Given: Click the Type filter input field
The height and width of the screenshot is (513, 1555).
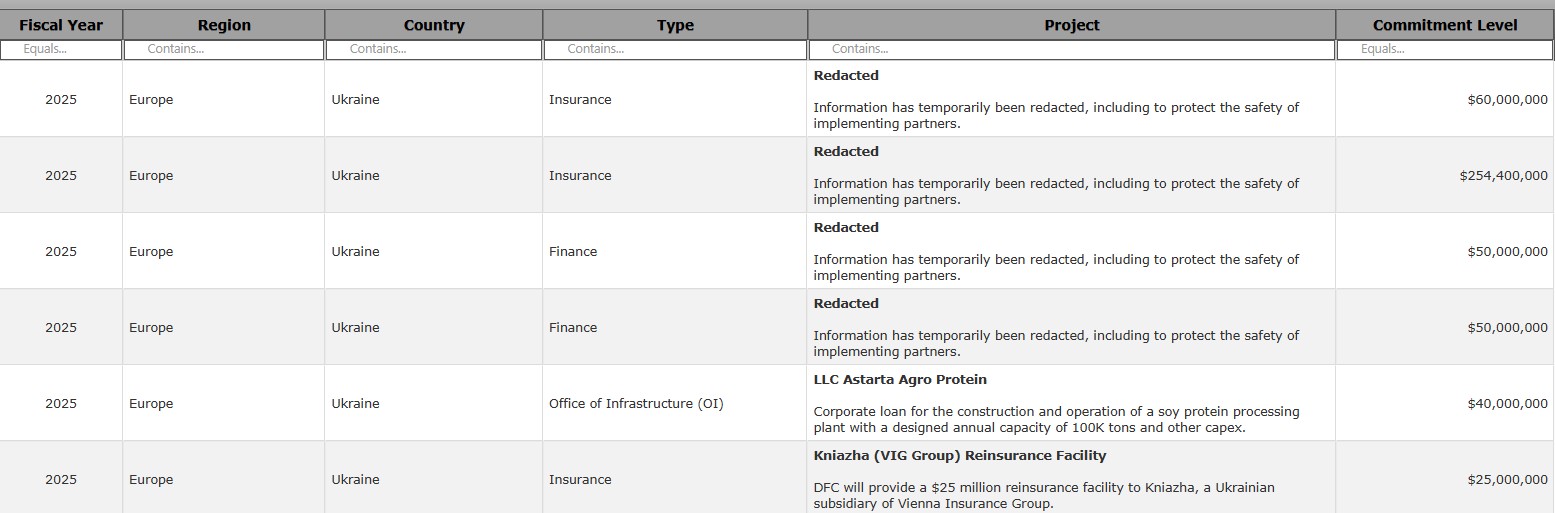Looking at the screenshot, I should pos(675,49).
